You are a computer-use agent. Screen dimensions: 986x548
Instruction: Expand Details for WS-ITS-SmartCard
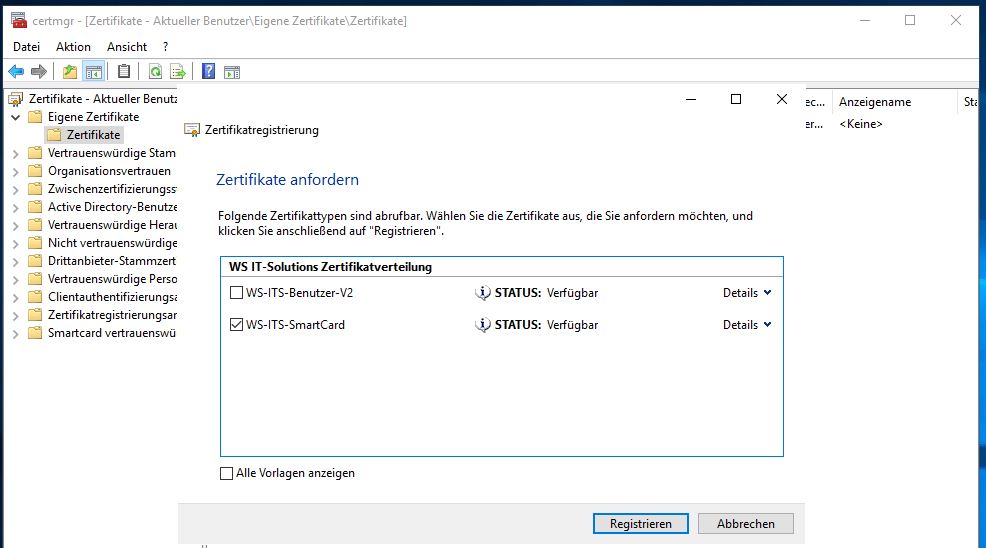click(x=747, y=325)
